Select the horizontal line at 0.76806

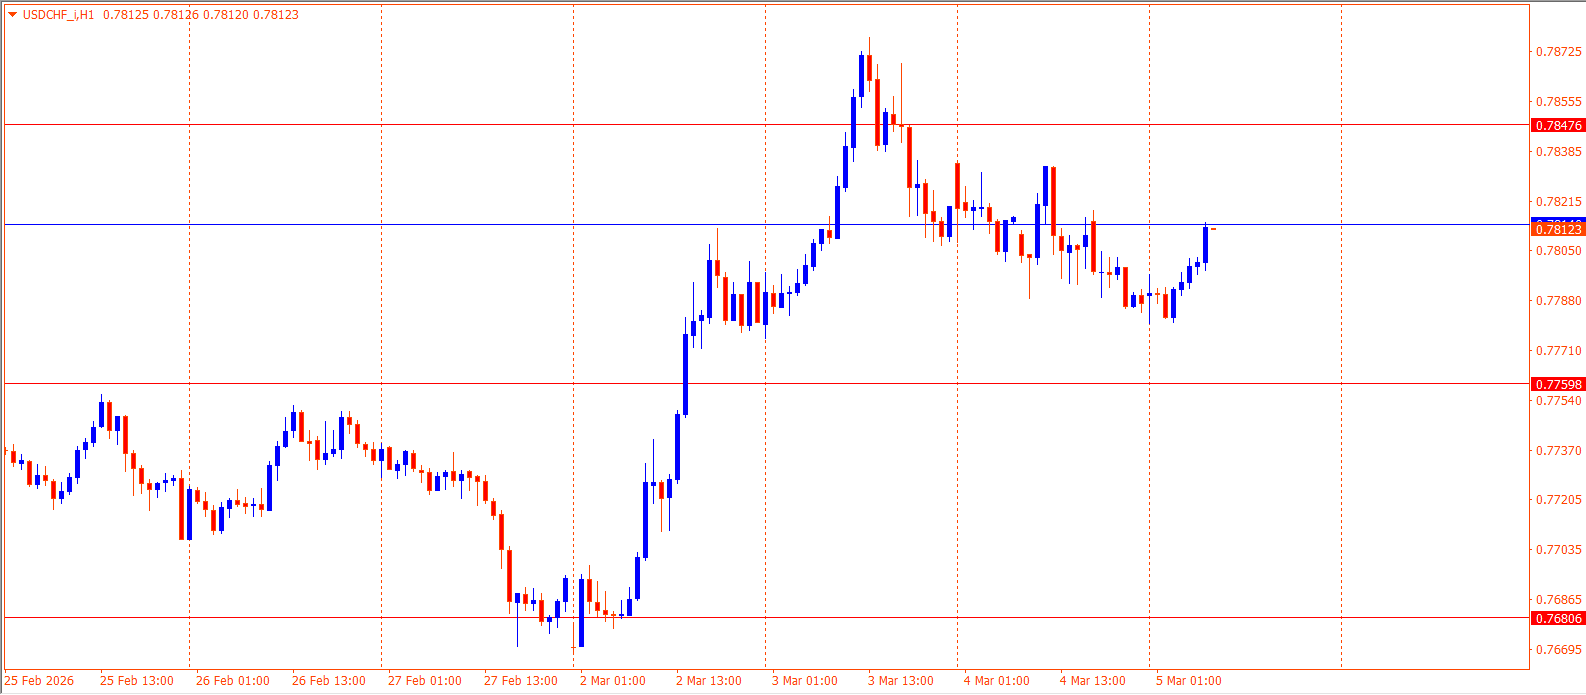pos(767,618)
